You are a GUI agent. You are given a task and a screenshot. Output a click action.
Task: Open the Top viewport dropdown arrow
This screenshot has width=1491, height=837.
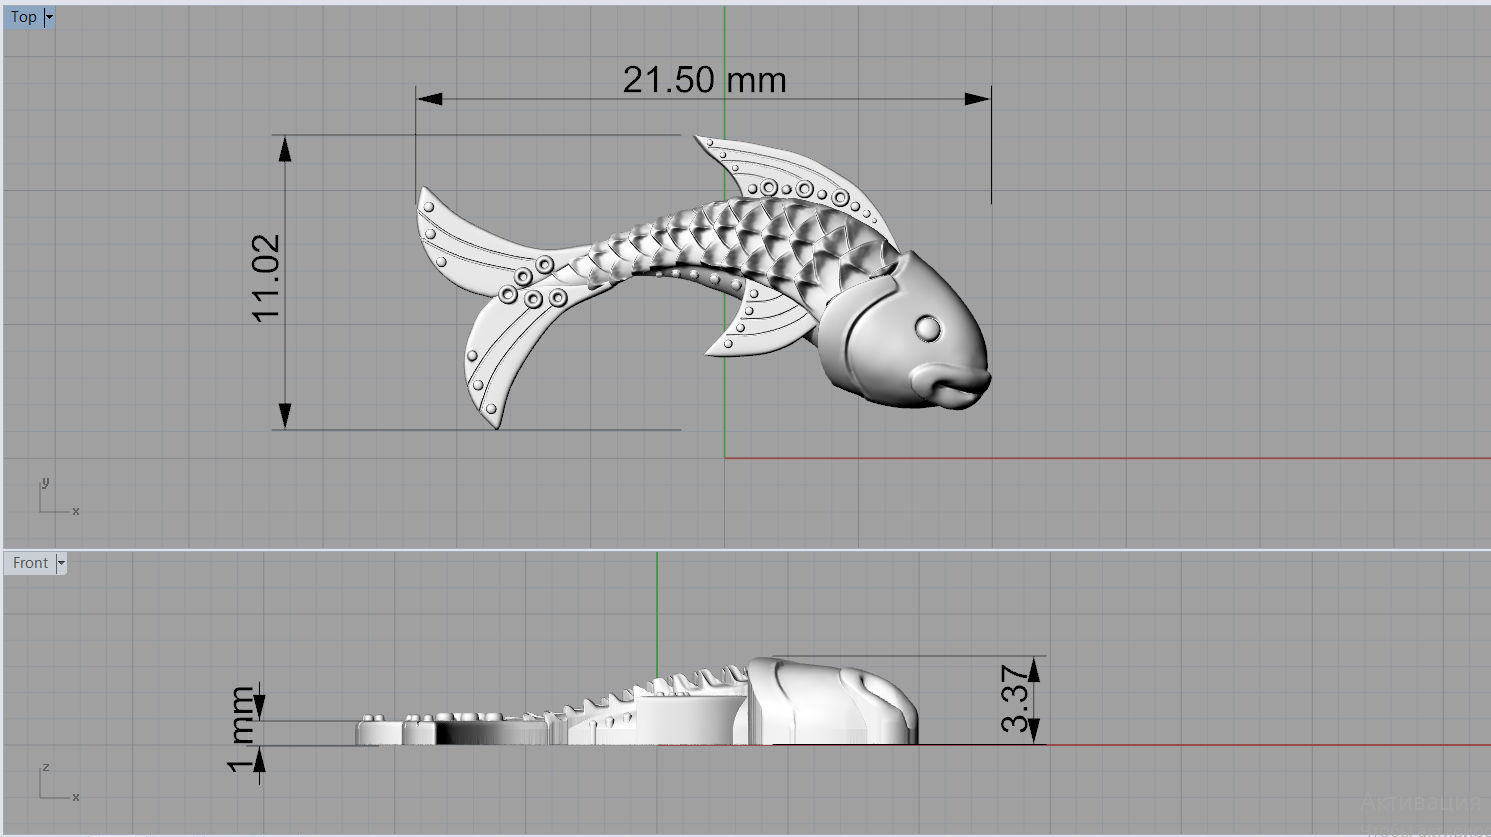[49, 17]
